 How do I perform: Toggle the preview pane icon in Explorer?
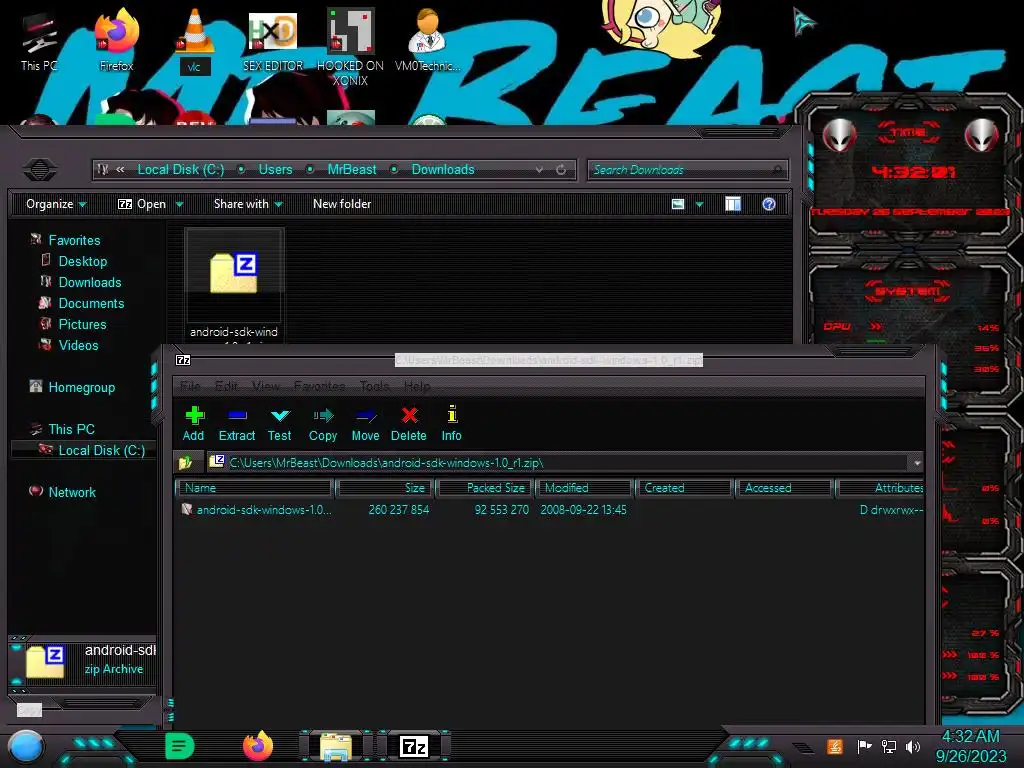(733, 204)
